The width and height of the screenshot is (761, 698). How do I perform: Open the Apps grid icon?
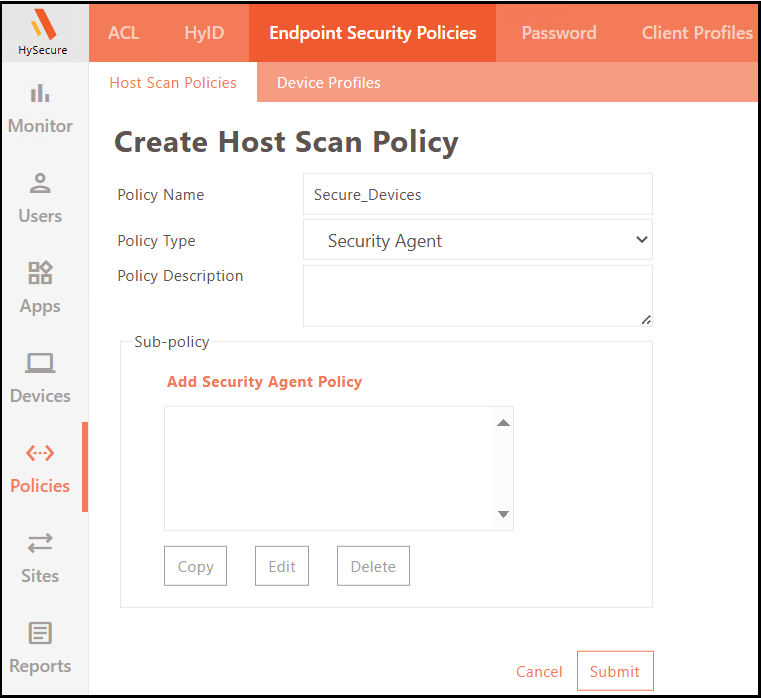pyautogui.click(x=40, y=274)
